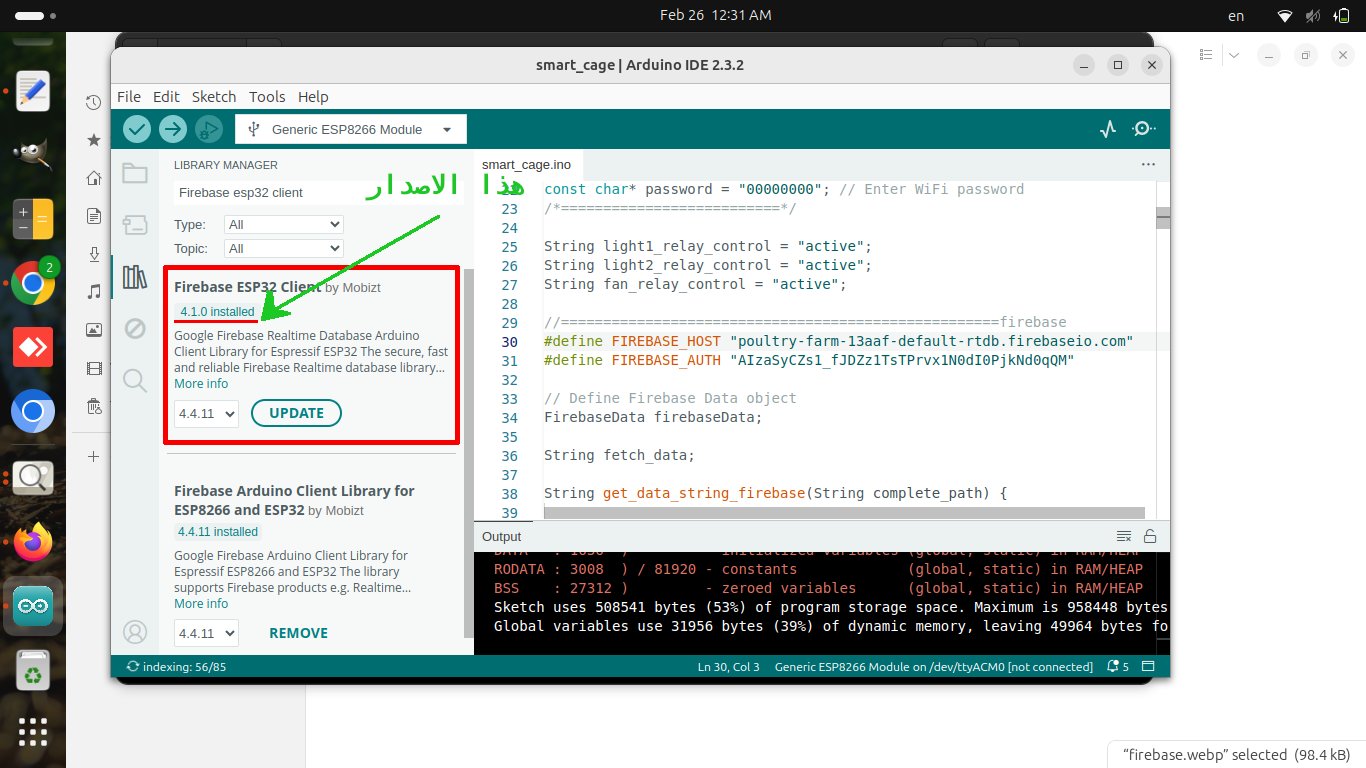Click the editor vertical scrollbar thumb

click(1163, 218)
